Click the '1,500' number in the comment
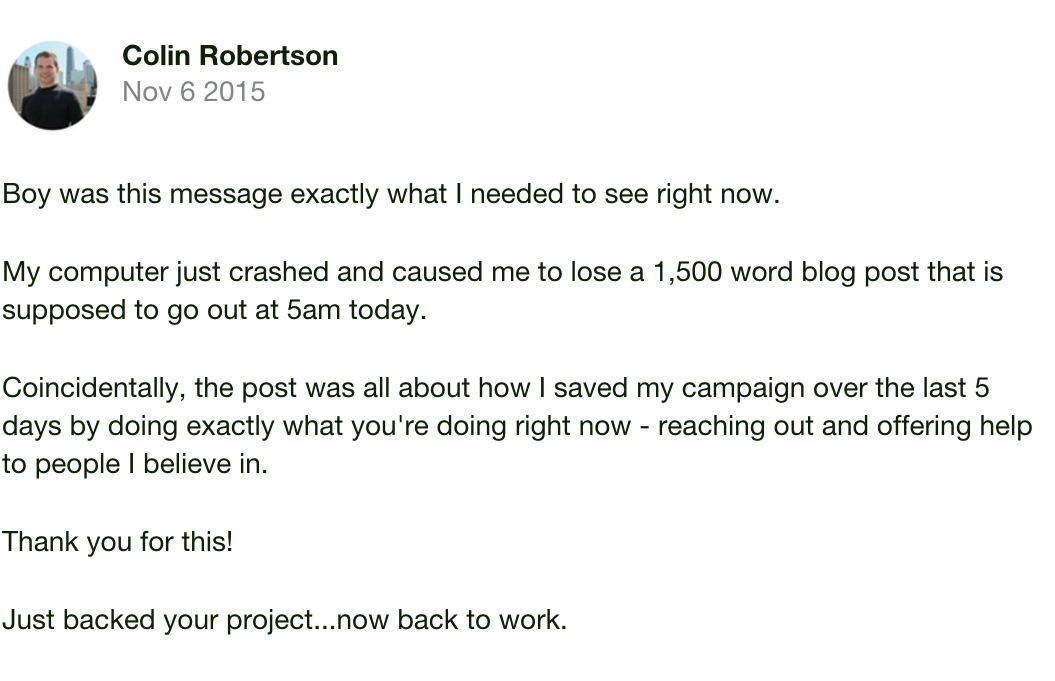1055x681 pixels. (x=688, y=273)
